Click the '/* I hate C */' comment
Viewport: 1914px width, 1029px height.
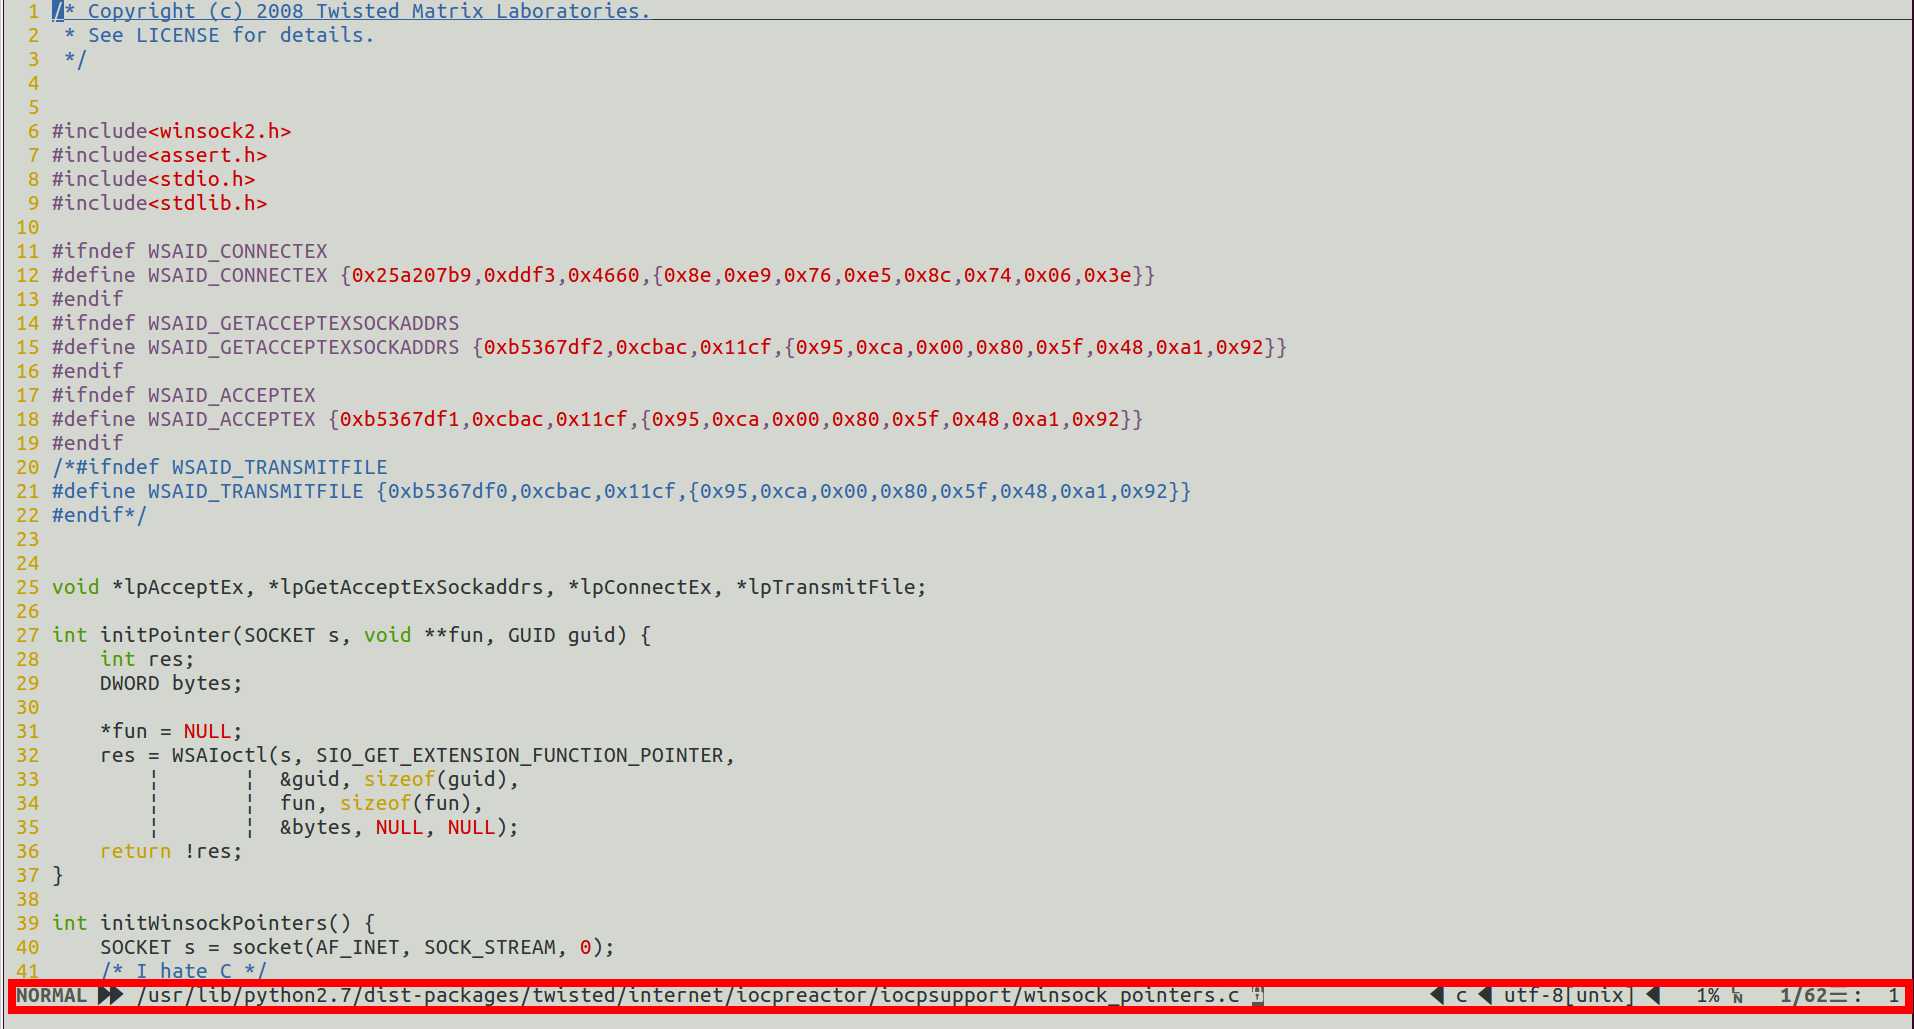point(183,970)
